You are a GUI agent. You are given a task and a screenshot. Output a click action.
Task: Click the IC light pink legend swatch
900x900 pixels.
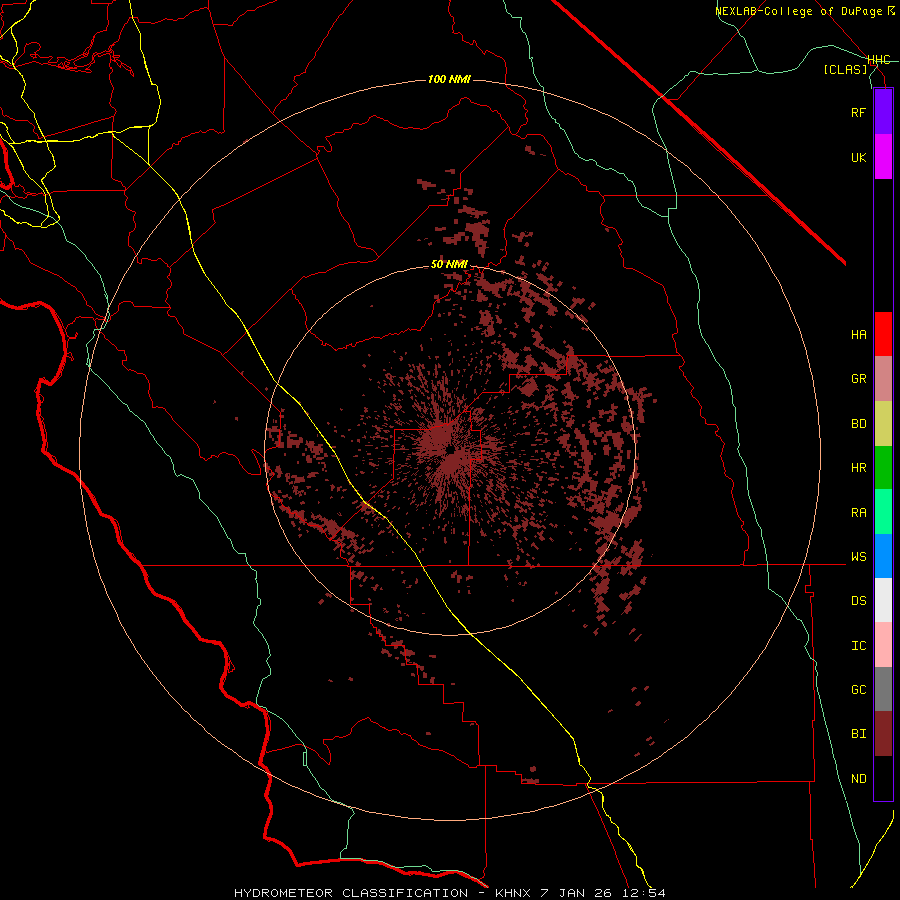click(x=883, y=645)
